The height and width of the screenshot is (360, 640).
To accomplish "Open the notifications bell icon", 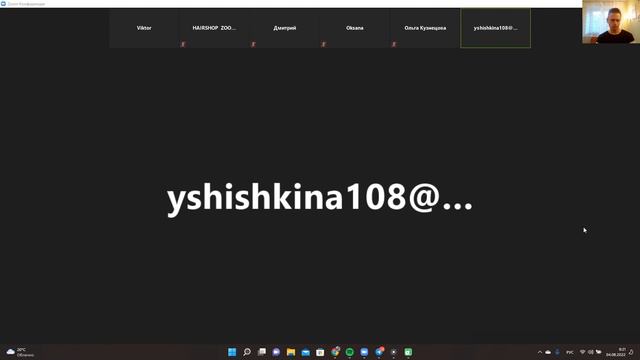I will [631, 352].
